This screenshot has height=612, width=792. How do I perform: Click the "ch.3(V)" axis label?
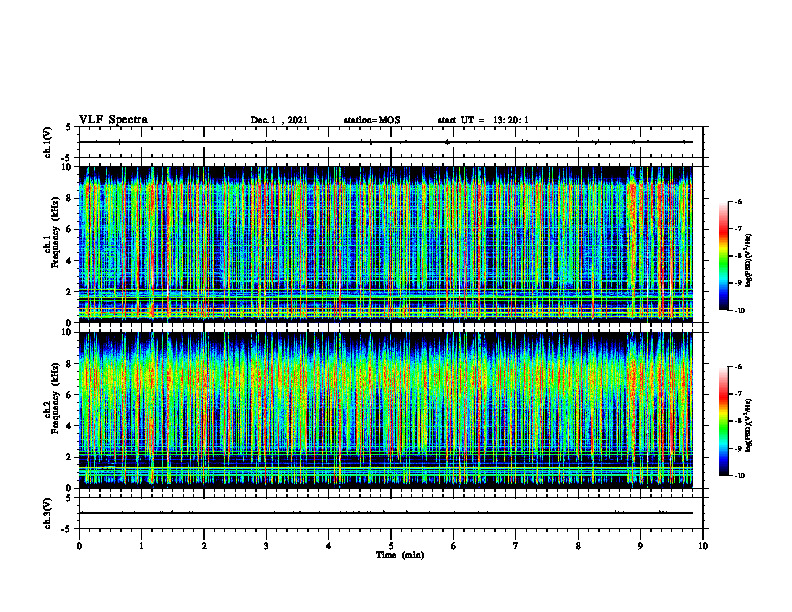click(47, 513)
